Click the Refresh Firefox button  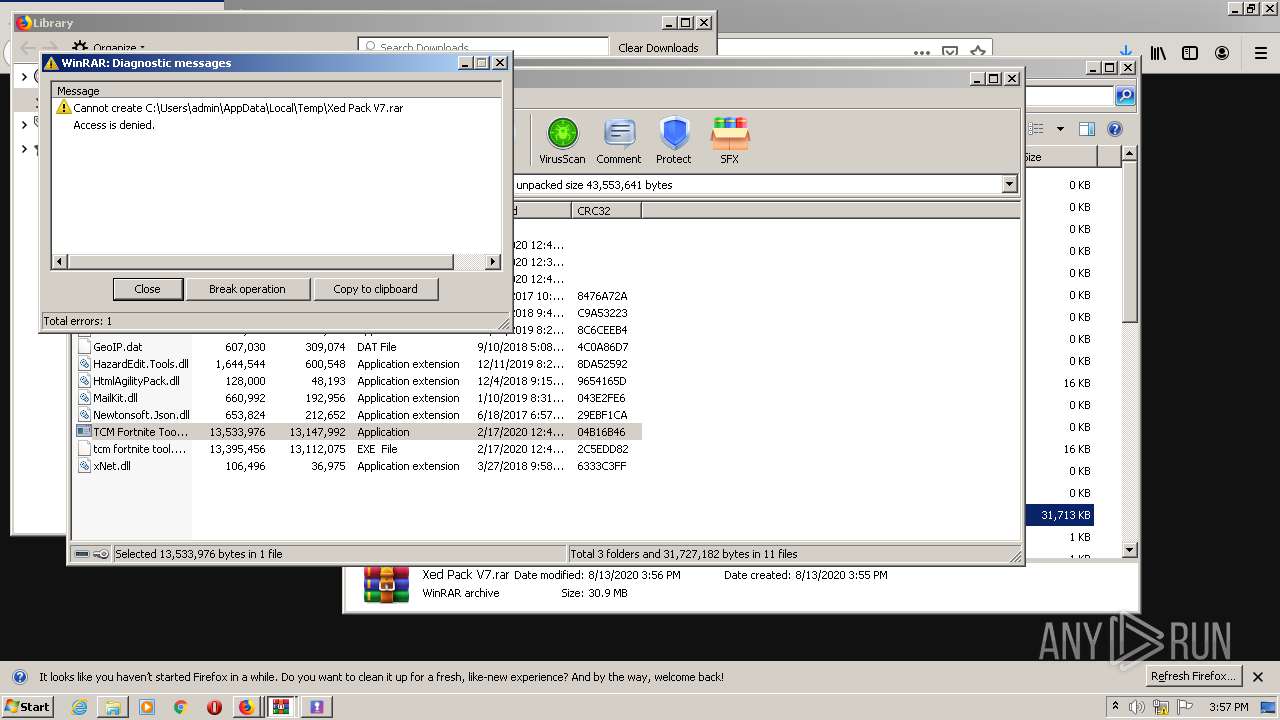click(x=1195, y=677)
